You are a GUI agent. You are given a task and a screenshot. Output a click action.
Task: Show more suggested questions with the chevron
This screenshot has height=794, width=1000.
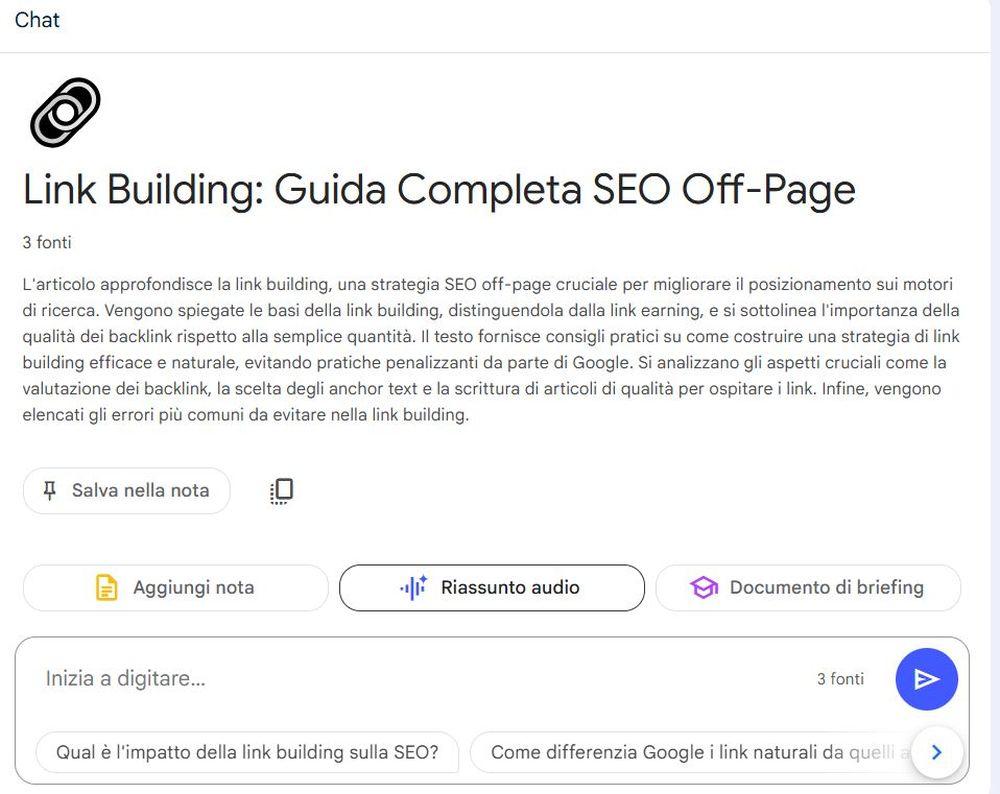[937, 752]
